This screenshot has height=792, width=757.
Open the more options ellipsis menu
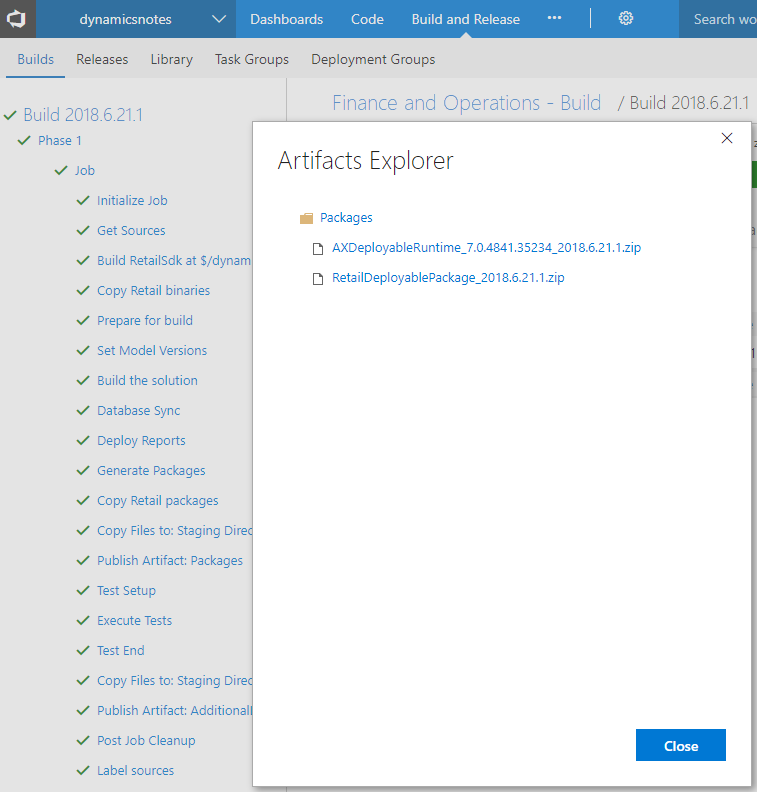554,19
